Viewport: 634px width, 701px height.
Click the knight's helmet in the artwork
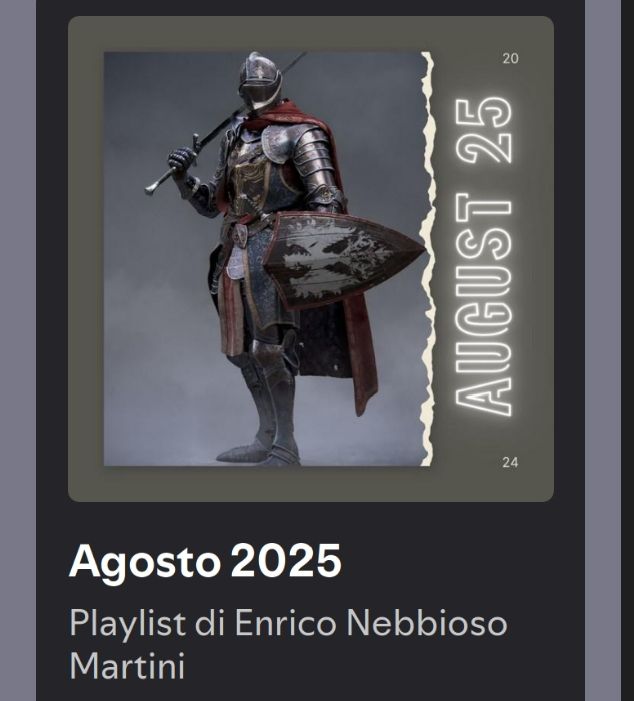259,80
